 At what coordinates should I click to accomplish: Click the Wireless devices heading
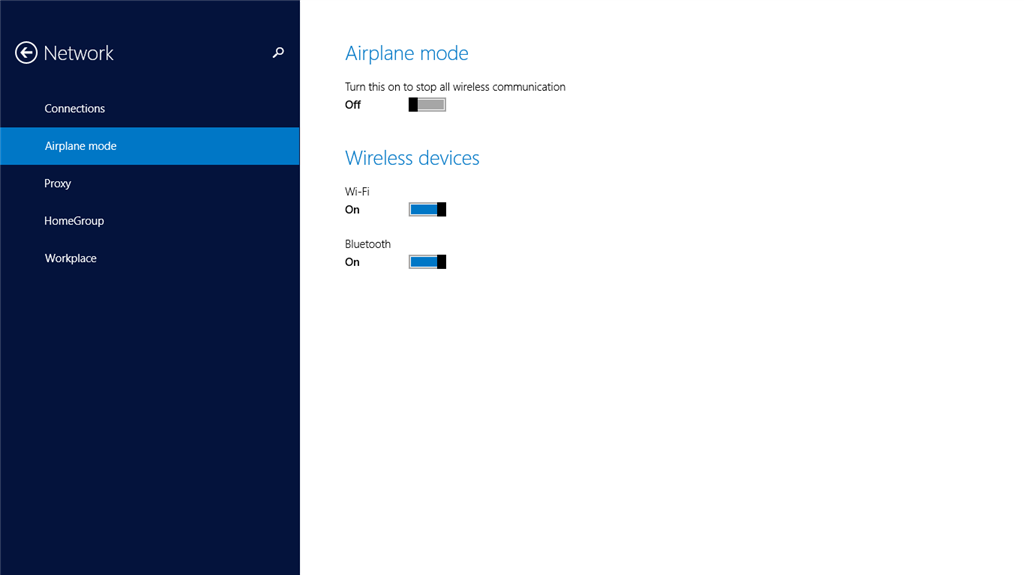tap(412, 157)
